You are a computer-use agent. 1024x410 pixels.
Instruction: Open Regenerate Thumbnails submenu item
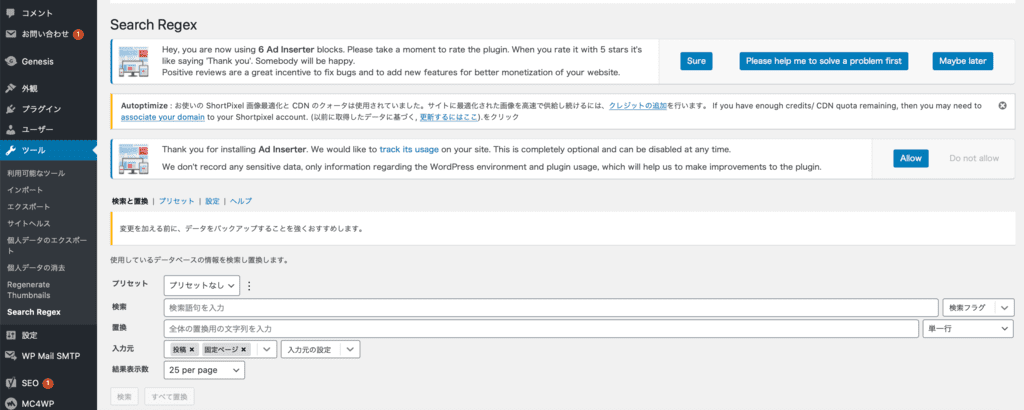click(29, 290)
